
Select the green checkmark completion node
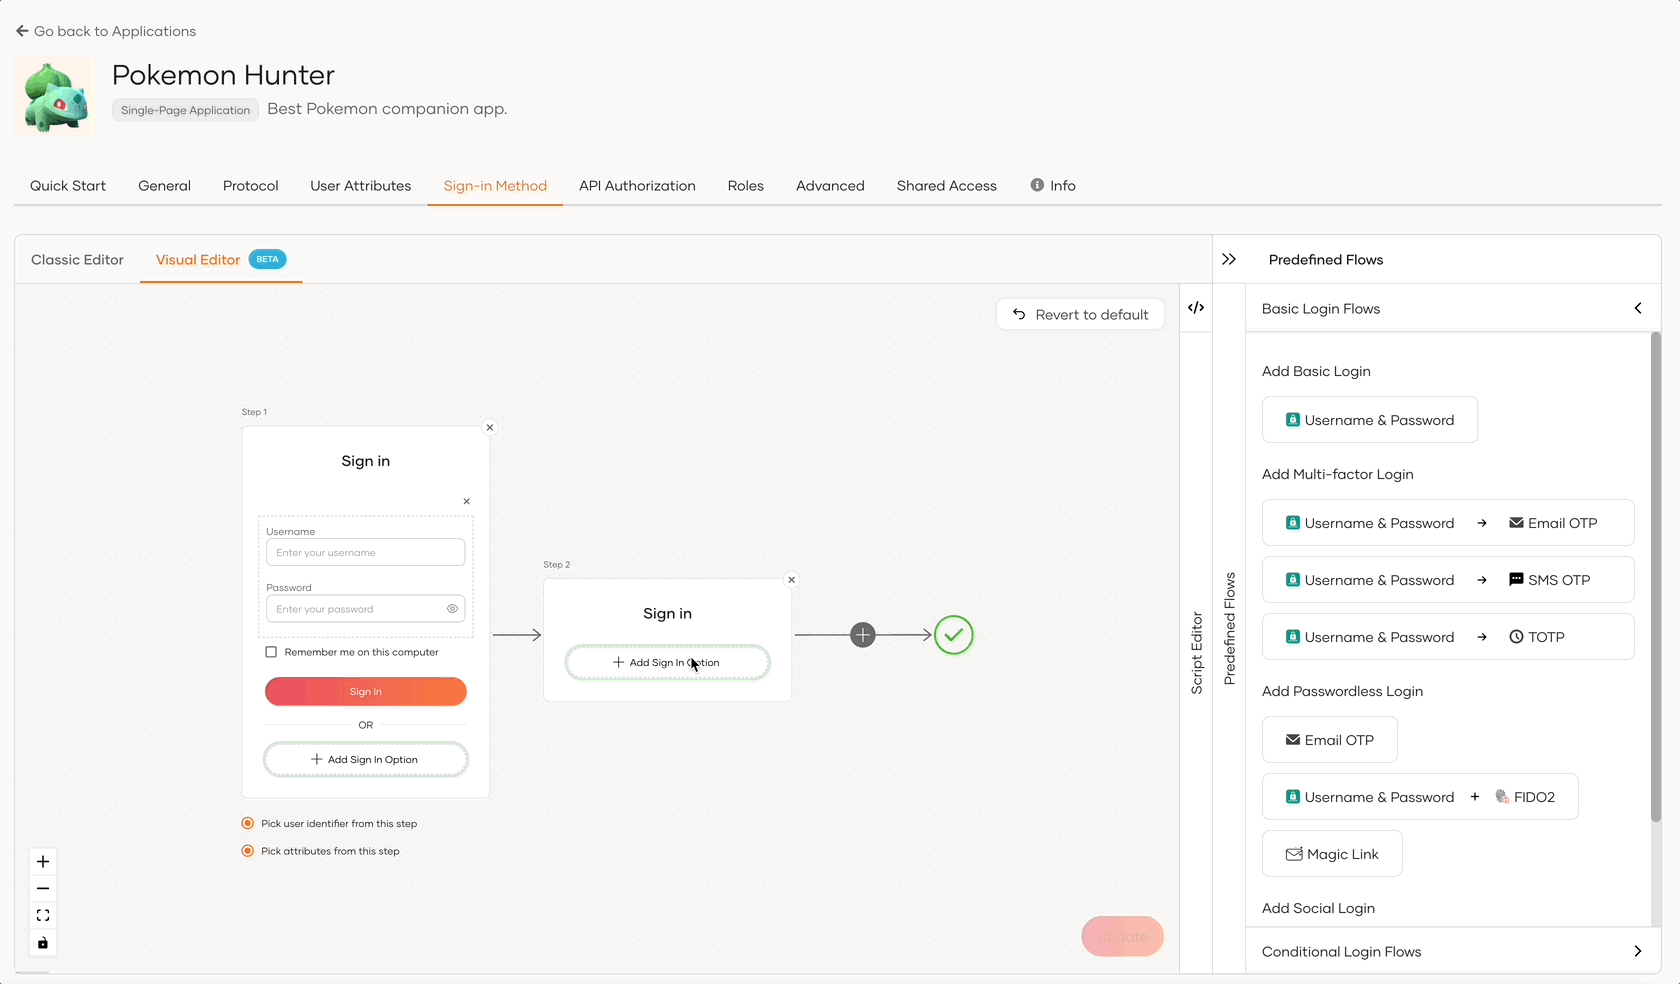(x=954, y=635)
